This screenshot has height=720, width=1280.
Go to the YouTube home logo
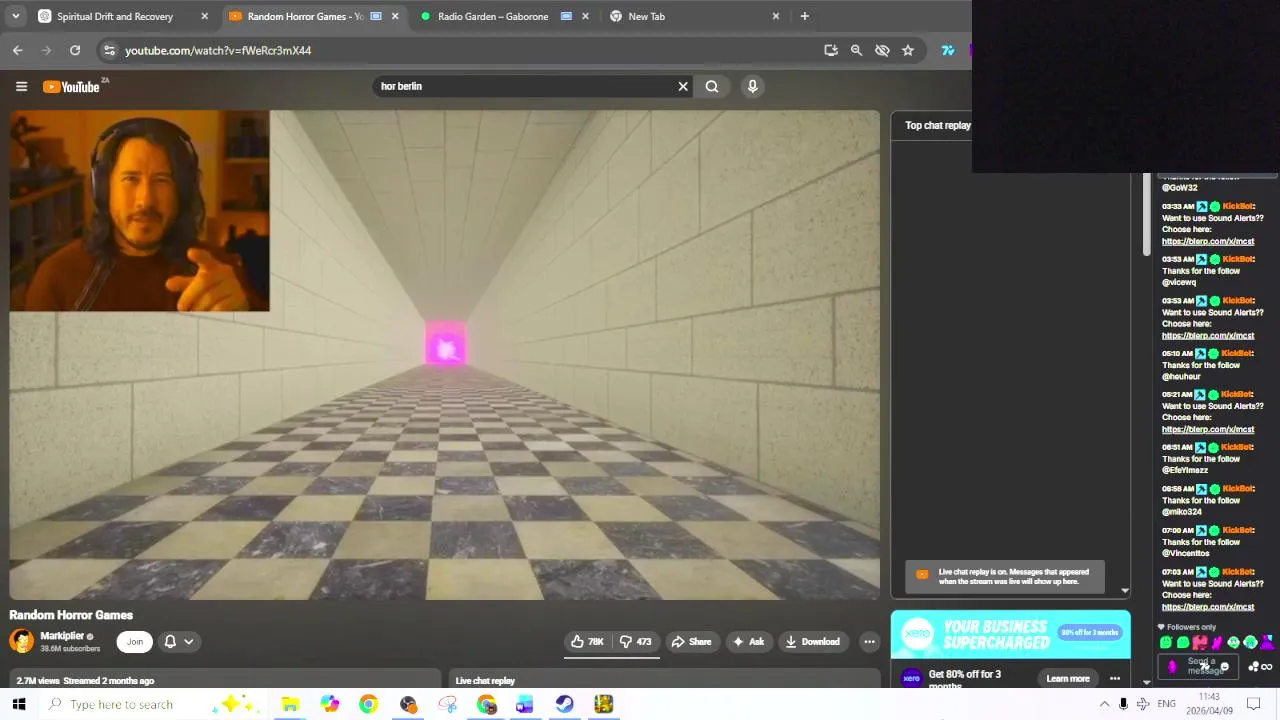click(x=71, y=86)
